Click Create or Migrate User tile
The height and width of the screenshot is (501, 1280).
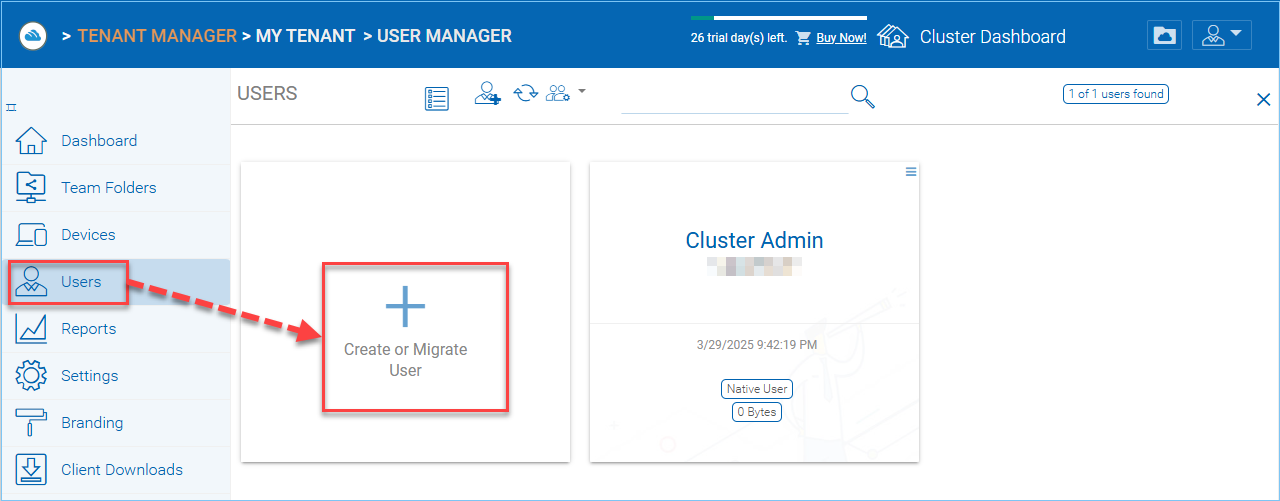pos(405,312)
